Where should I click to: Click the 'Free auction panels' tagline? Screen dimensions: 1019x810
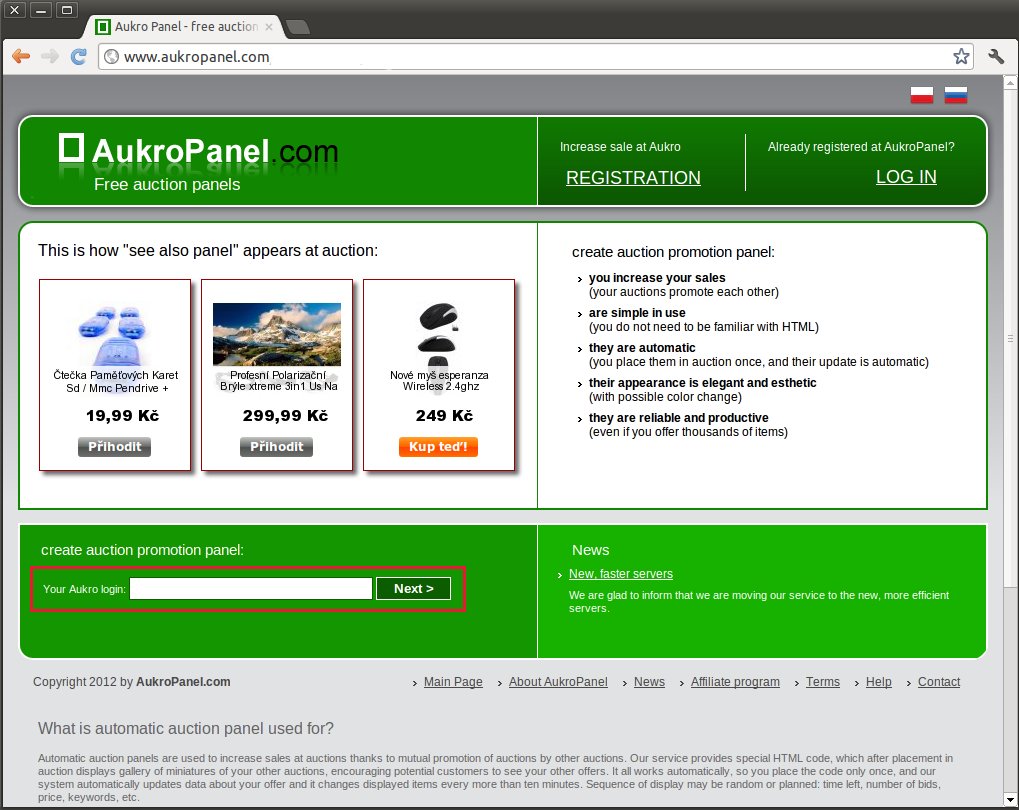[167, 185]
